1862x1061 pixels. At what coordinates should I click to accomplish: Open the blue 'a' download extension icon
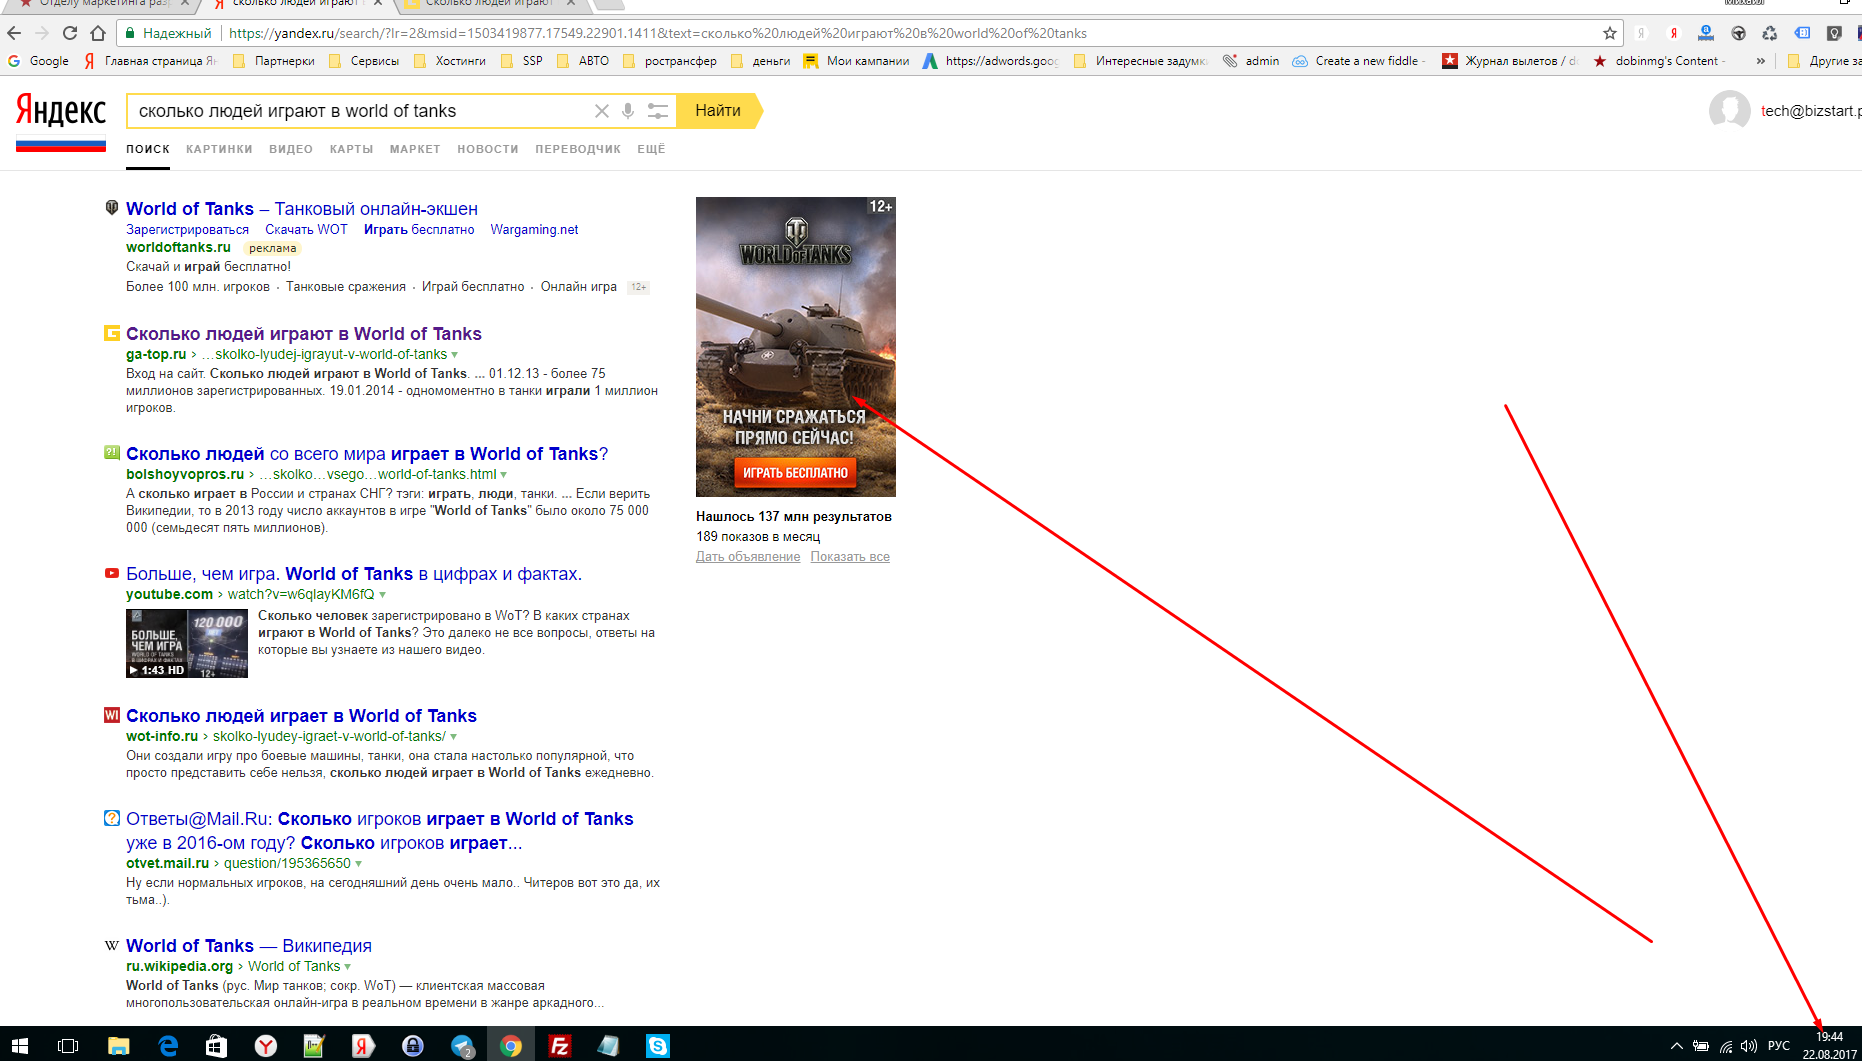coord(1706,33)
